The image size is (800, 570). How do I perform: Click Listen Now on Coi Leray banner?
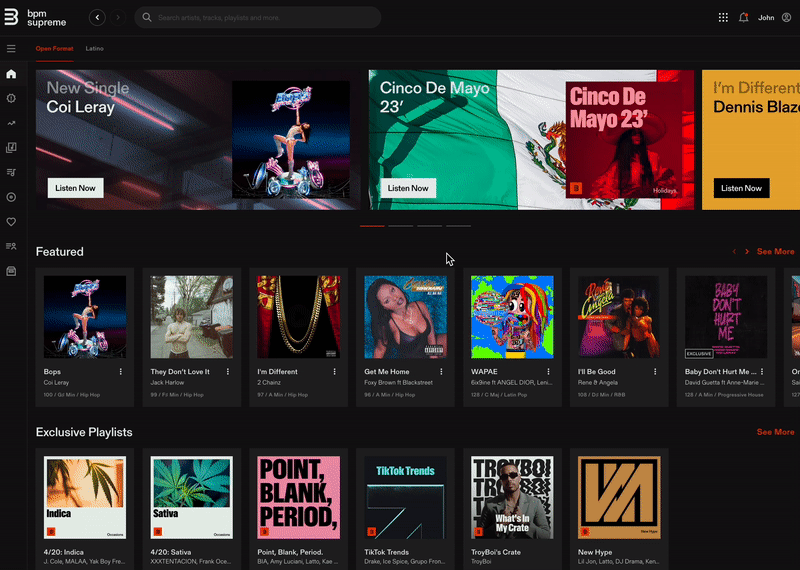point(76,188)
